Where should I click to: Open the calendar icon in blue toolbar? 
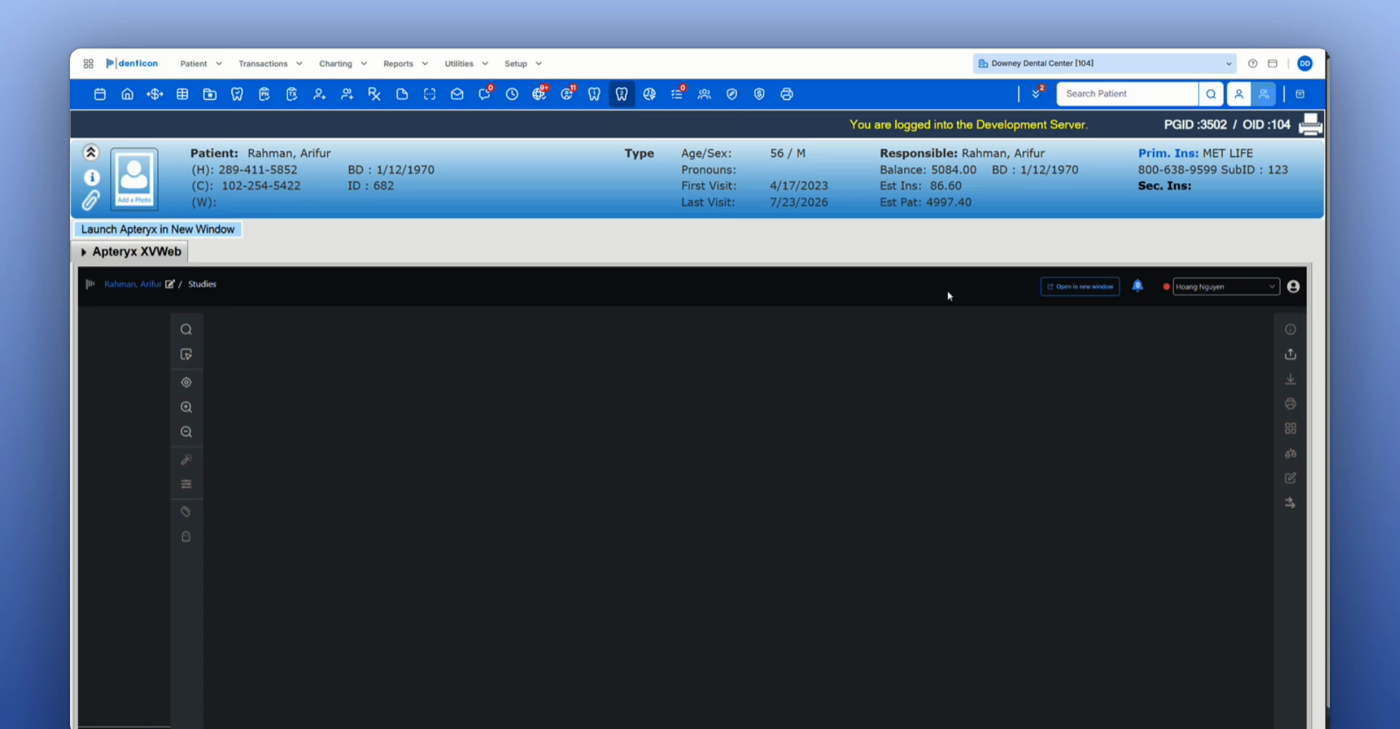coord(100,94)
